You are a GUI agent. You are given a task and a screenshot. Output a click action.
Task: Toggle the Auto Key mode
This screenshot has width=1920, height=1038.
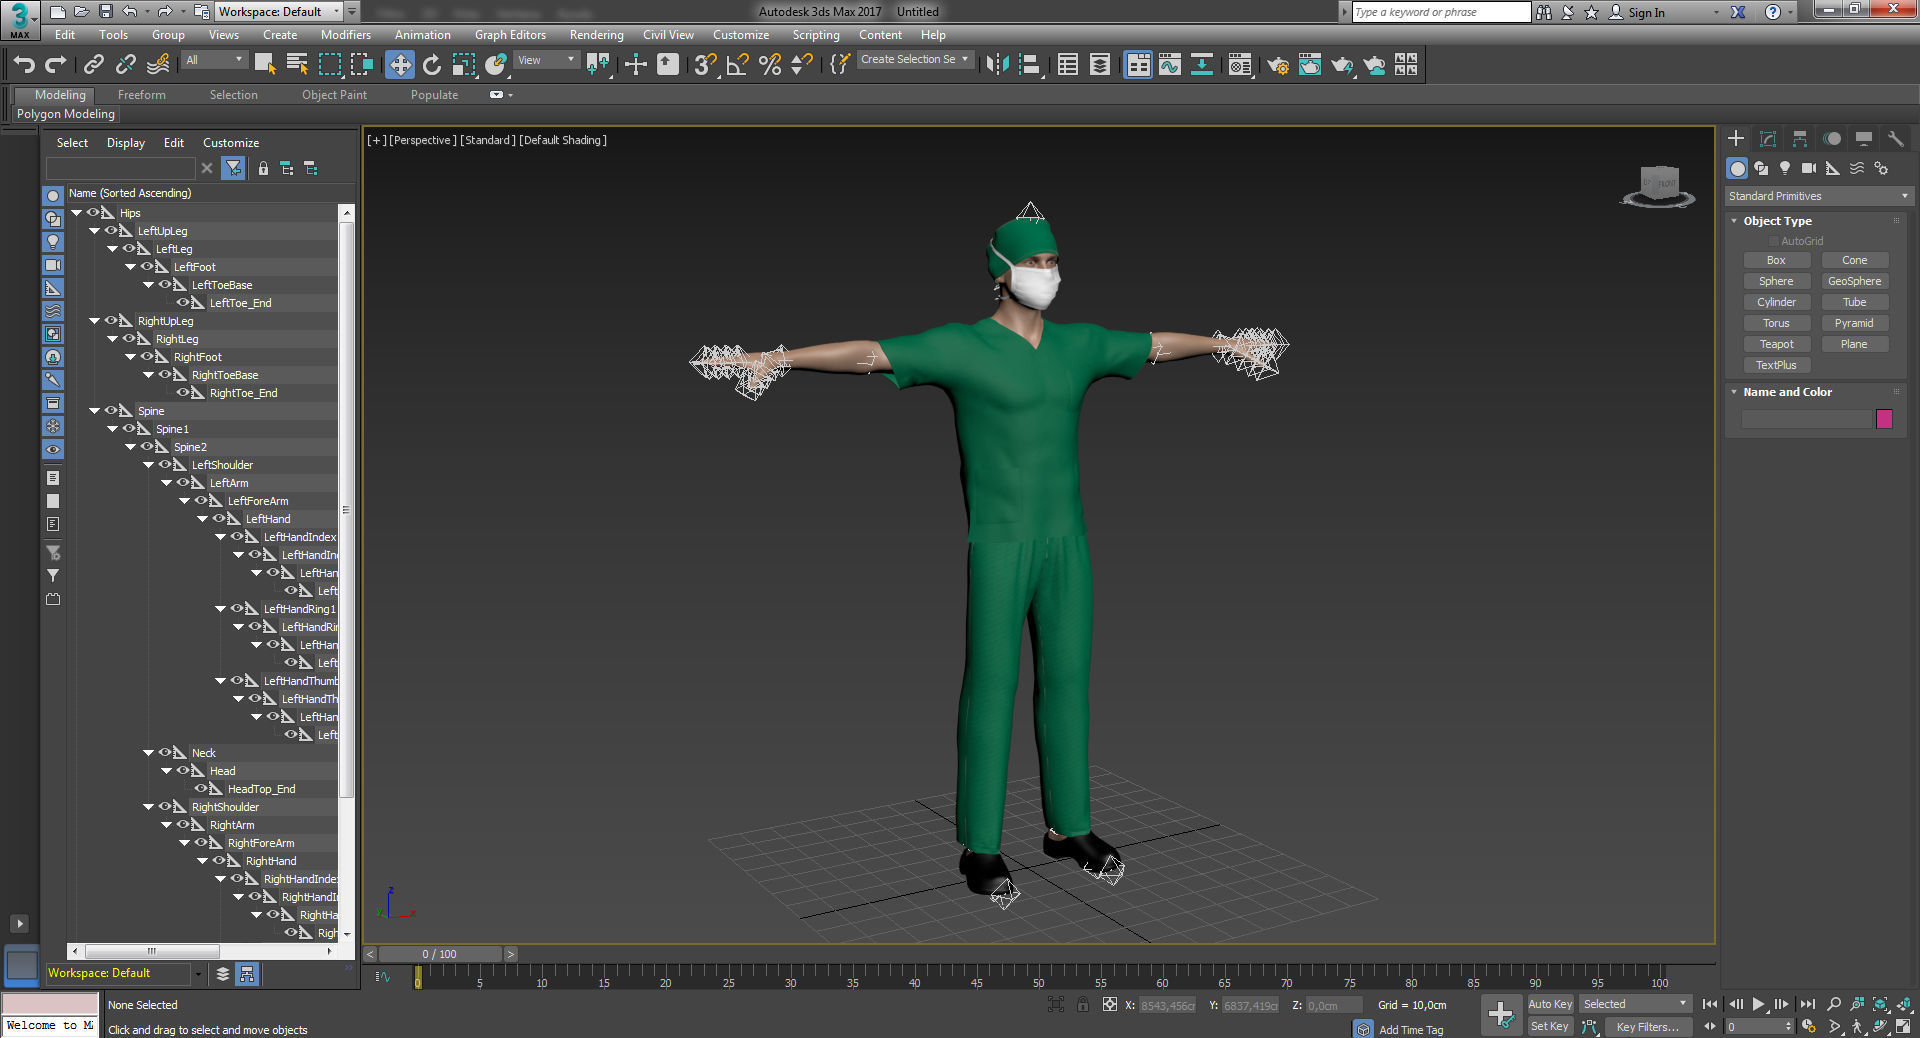pyautogui.click(x=1550, y=1004)
